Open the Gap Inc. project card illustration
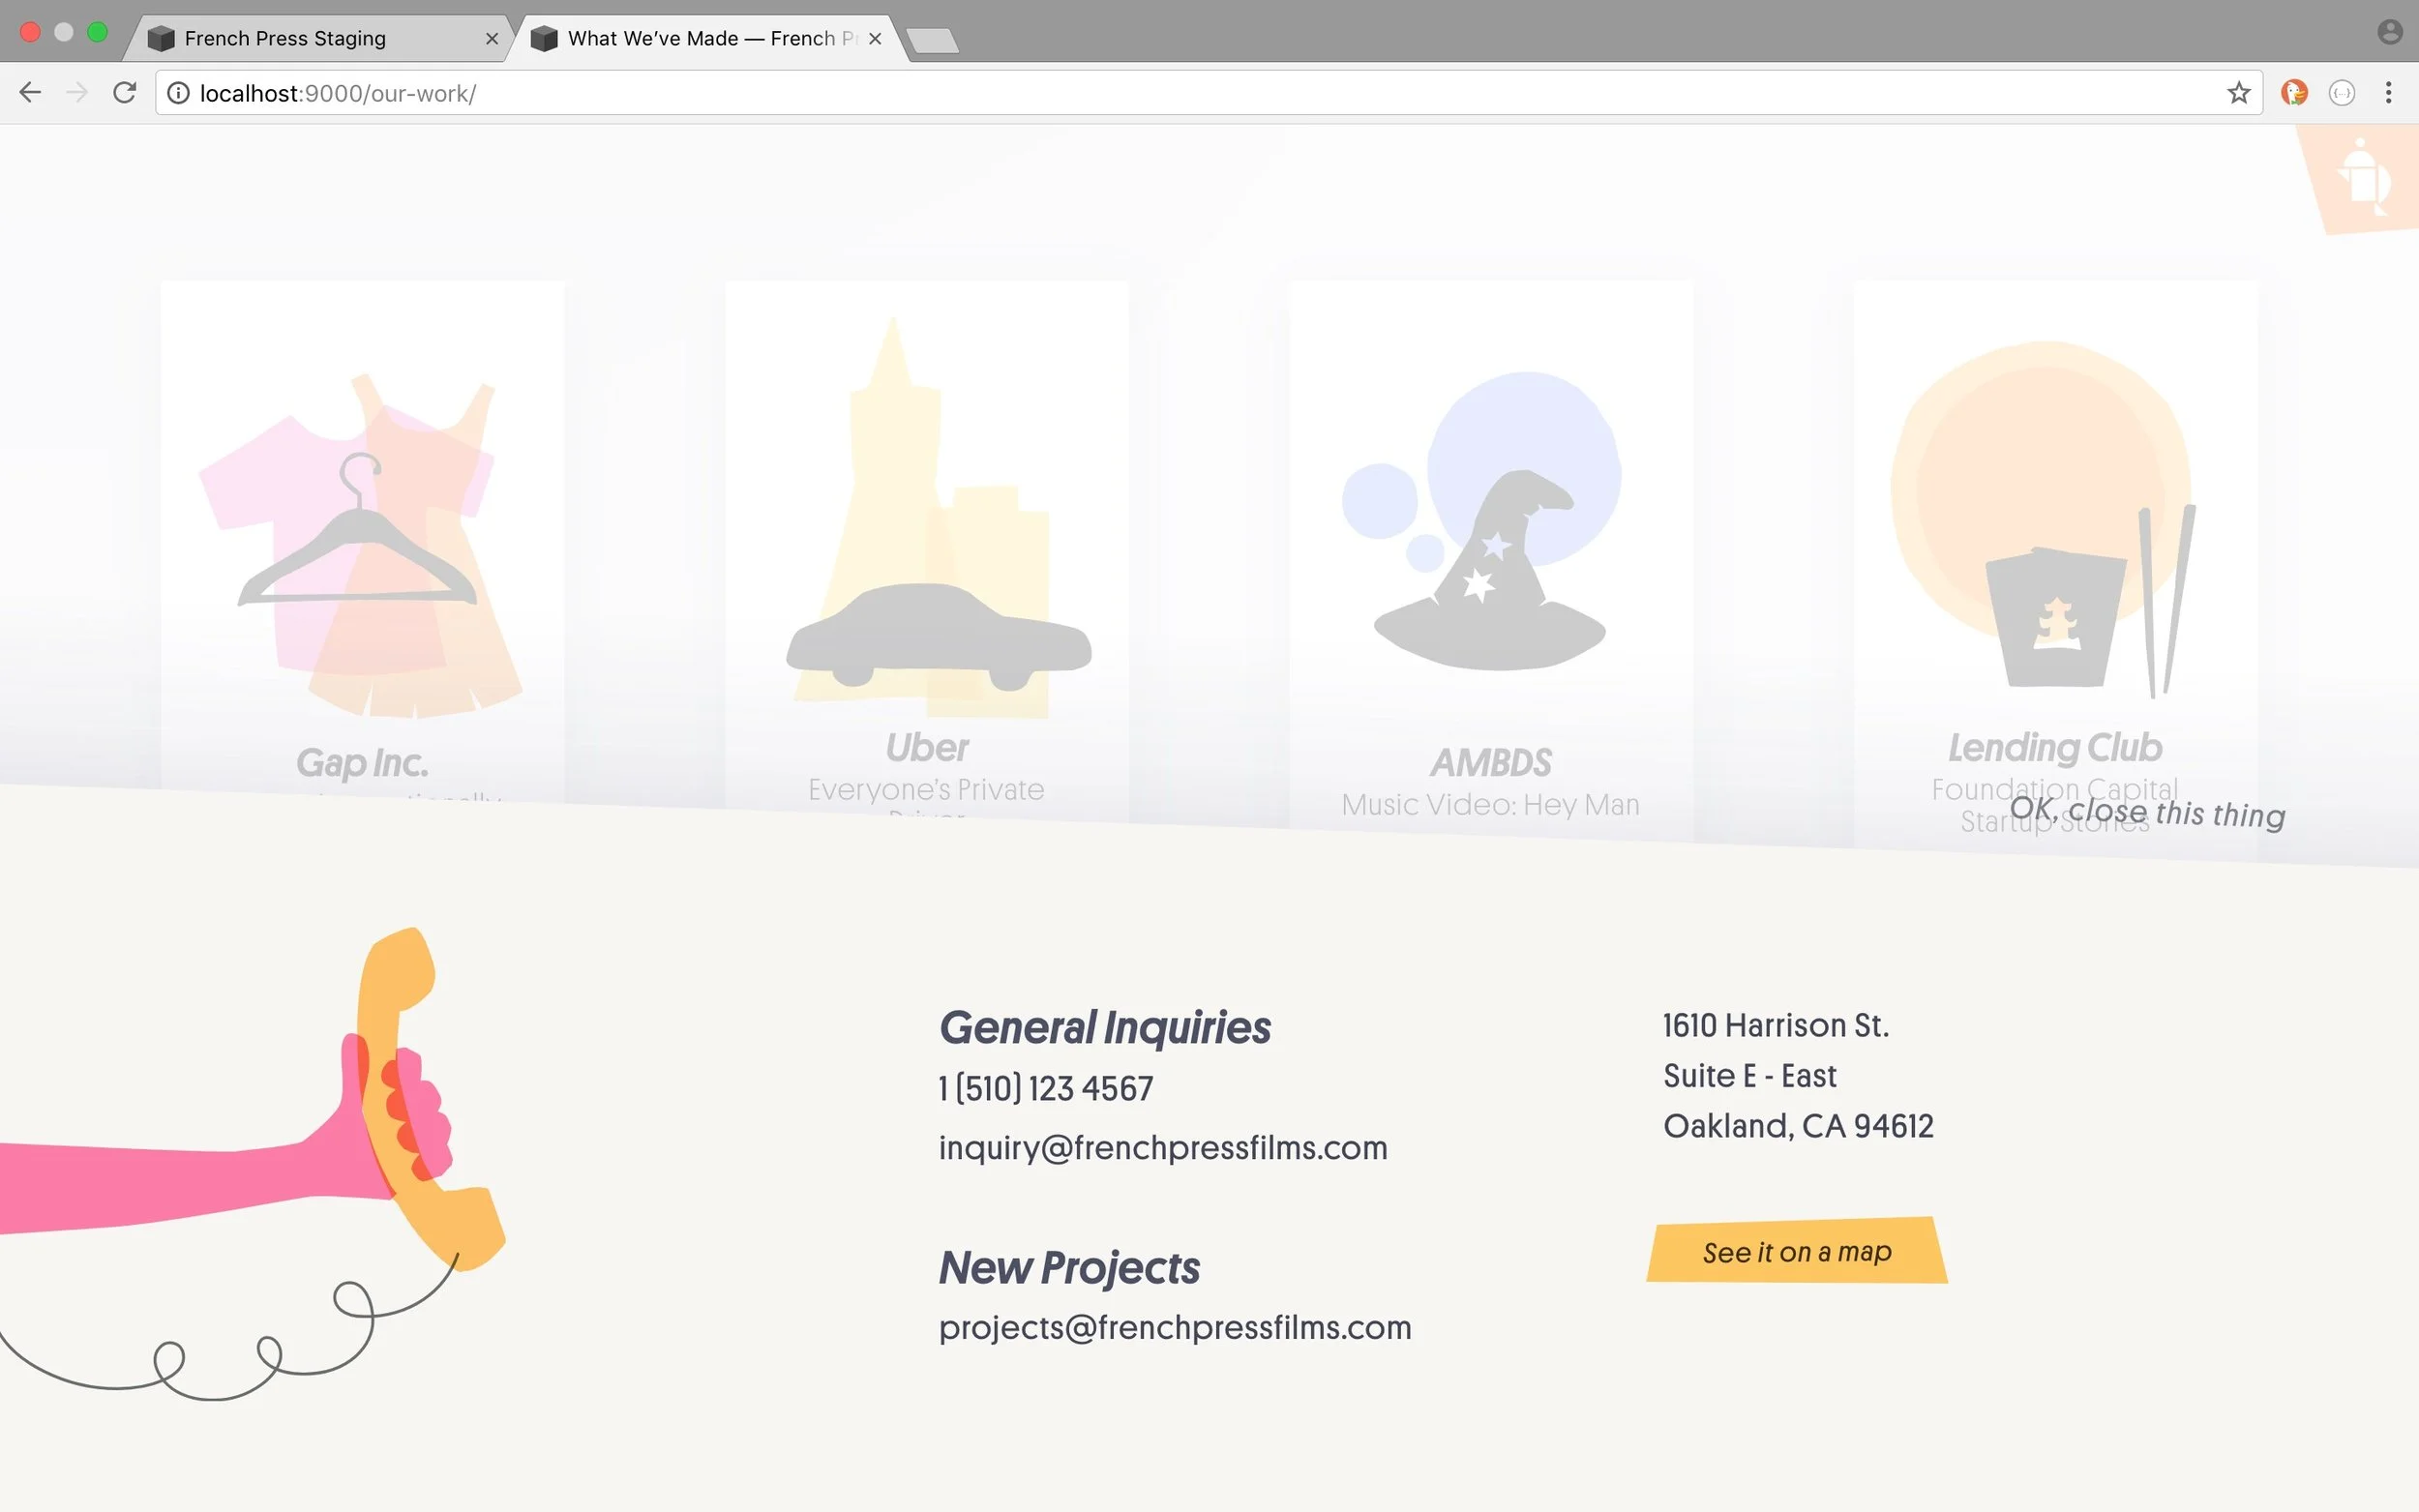 (x=362, y=545)
